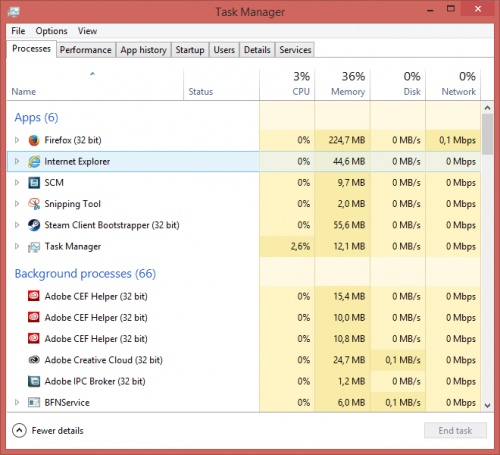Image resolution: width=500 pixels, height=455 pixels.
Task: Open the Options menu
Action: (51, 31)
